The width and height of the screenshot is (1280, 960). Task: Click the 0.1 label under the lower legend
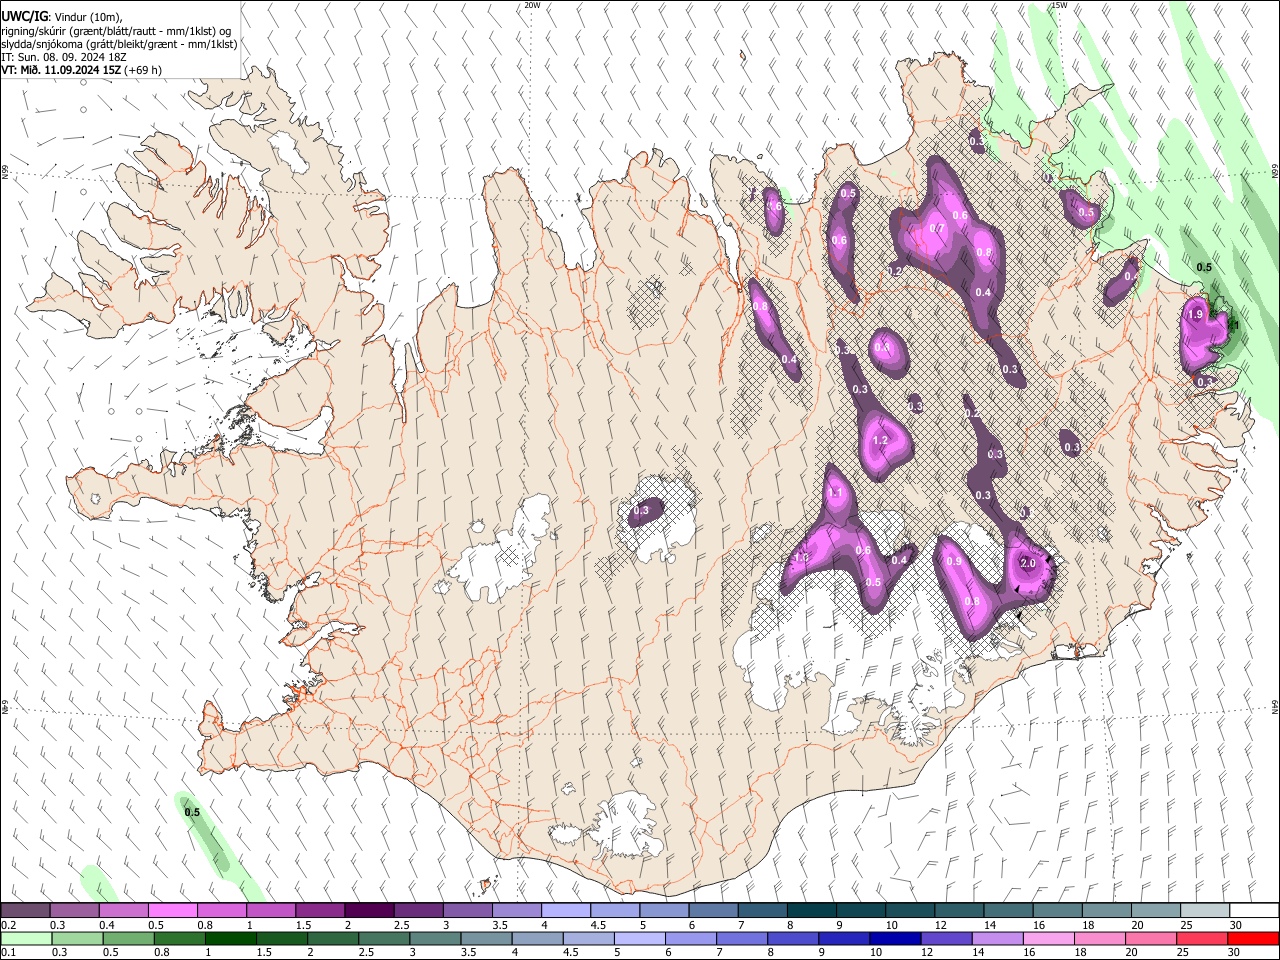click(x=9, y=953)
